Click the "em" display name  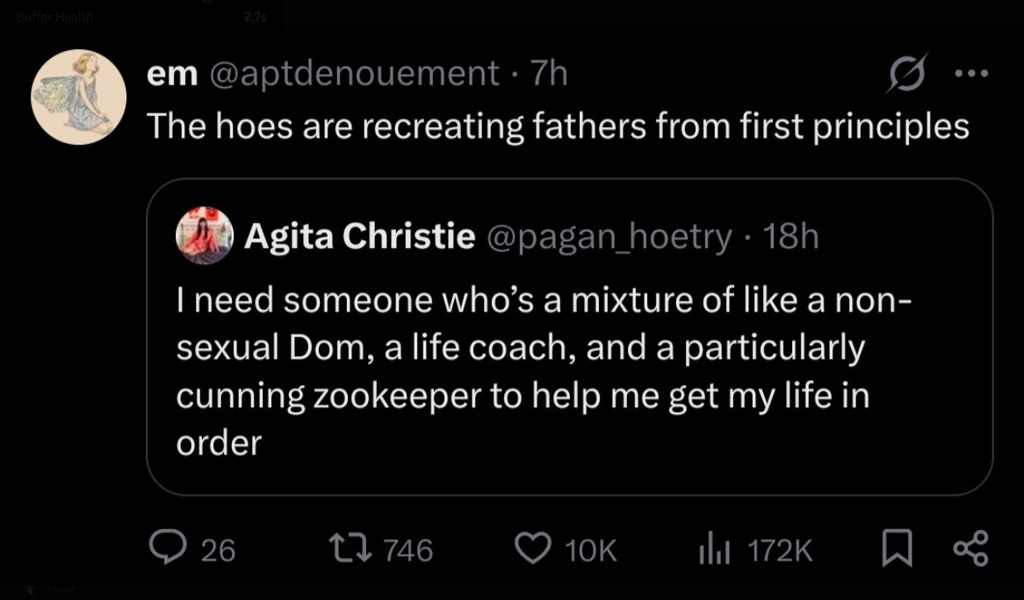point(171,73)
